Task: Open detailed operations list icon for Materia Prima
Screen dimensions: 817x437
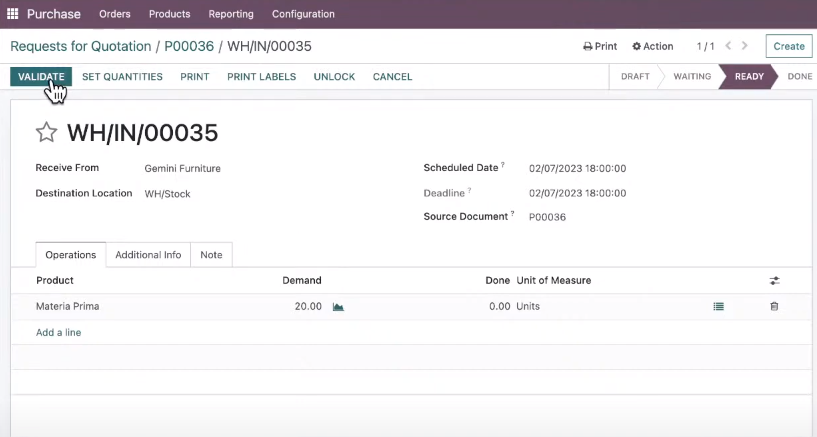Action: (719, 307)
